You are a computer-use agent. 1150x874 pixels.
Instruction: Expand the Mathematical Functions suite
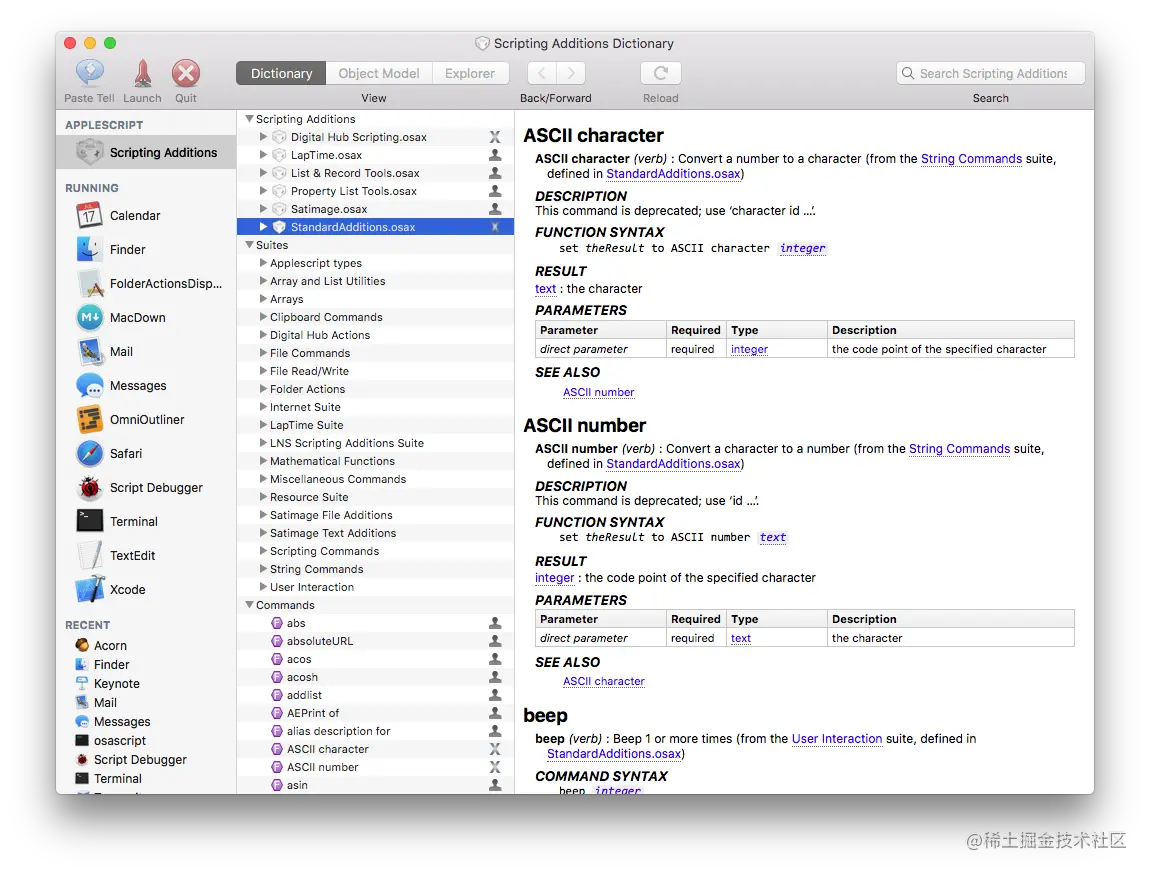click(x=263, y=460)
